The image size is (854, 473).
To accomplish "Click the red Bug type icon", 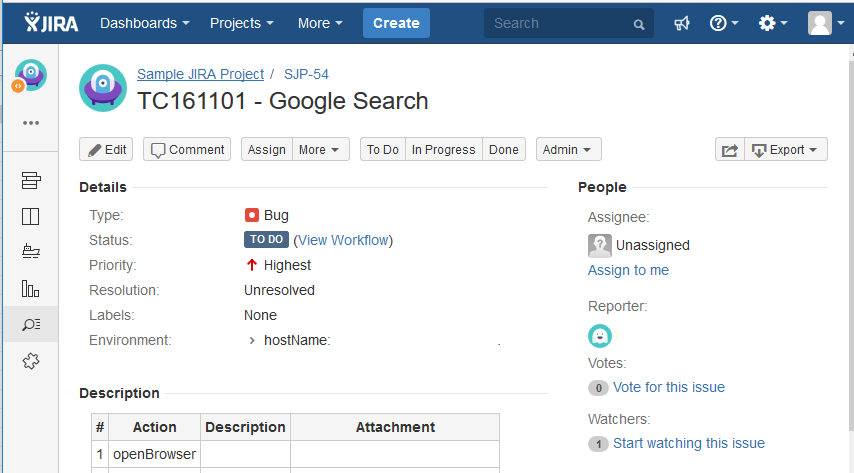I will click(251, 215).
